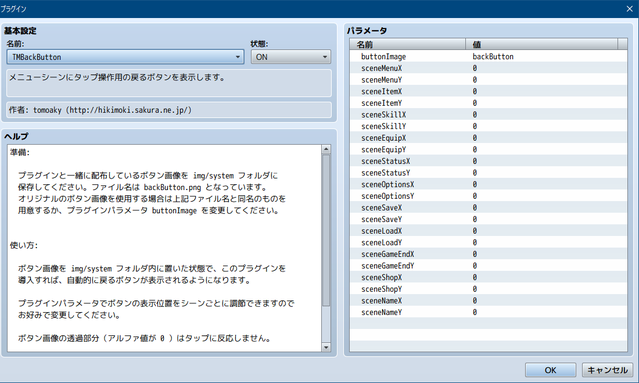Click the help scrollbar up arrow
Viewport: 639px width, 383px height.
pyautogui.click(x=326, y=149)
